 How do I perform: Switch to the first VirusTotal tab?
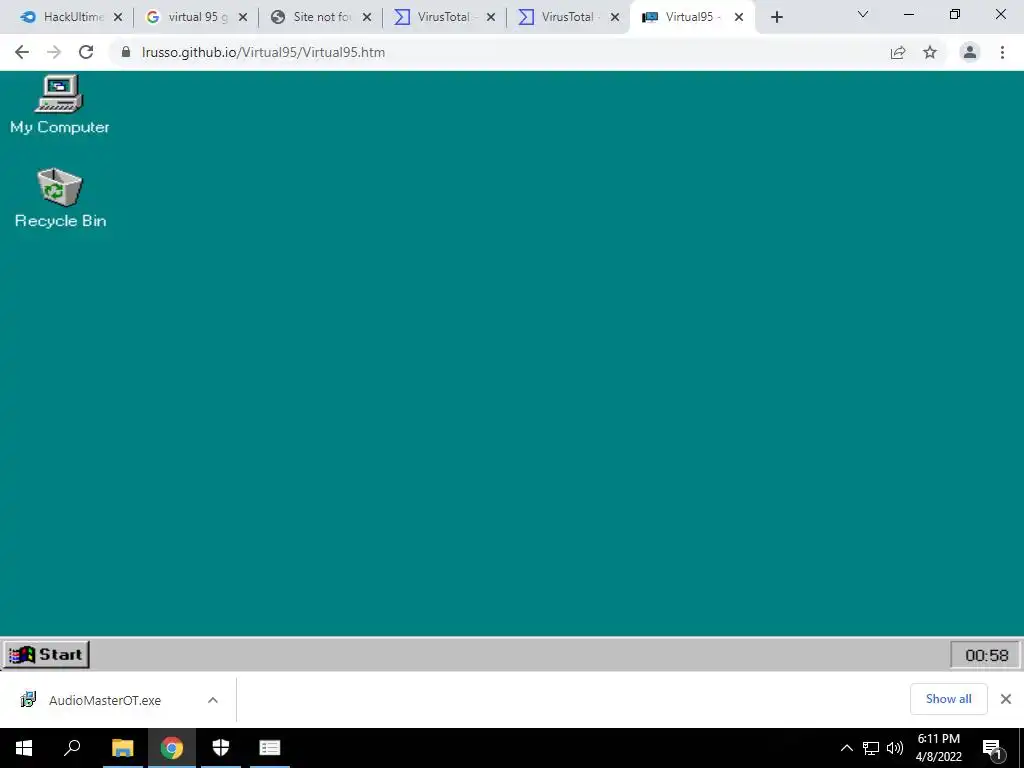443,17
